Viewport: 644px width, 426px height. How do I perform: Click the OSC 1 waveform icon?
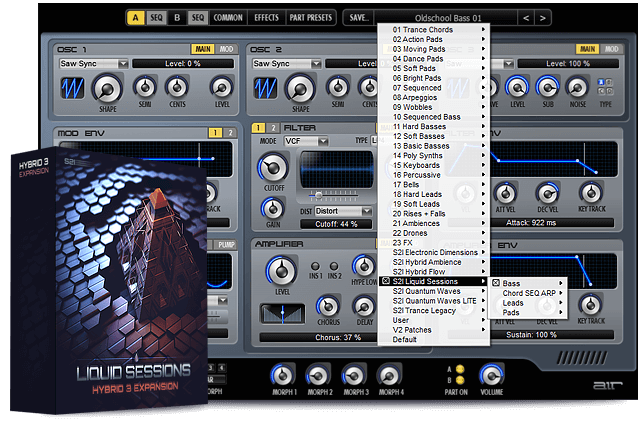(72, 88)
